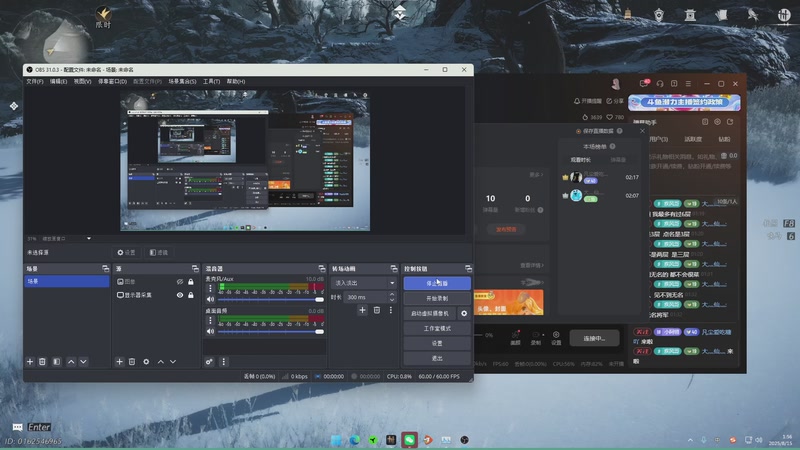Open the WeChat icon in the Windows taskbar
This screenshot has height=450, width=800.
[x=410, y=440]
